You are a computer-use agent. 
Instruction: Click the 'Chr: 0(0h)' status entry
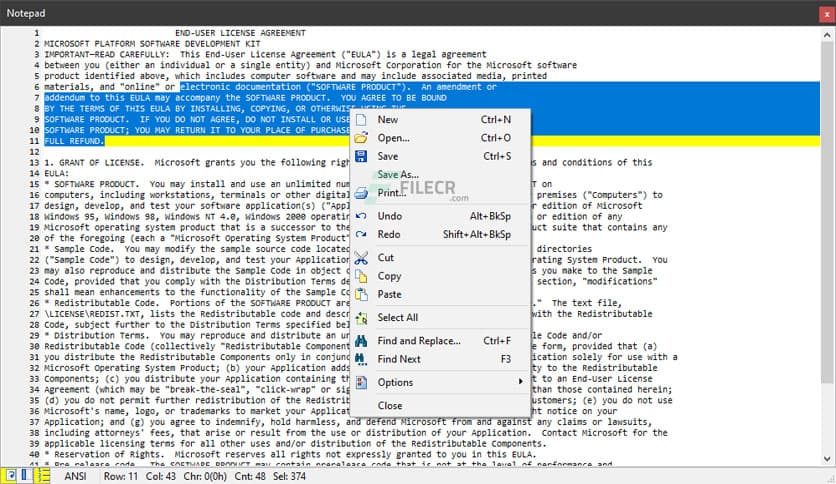(x=205, y=476)
